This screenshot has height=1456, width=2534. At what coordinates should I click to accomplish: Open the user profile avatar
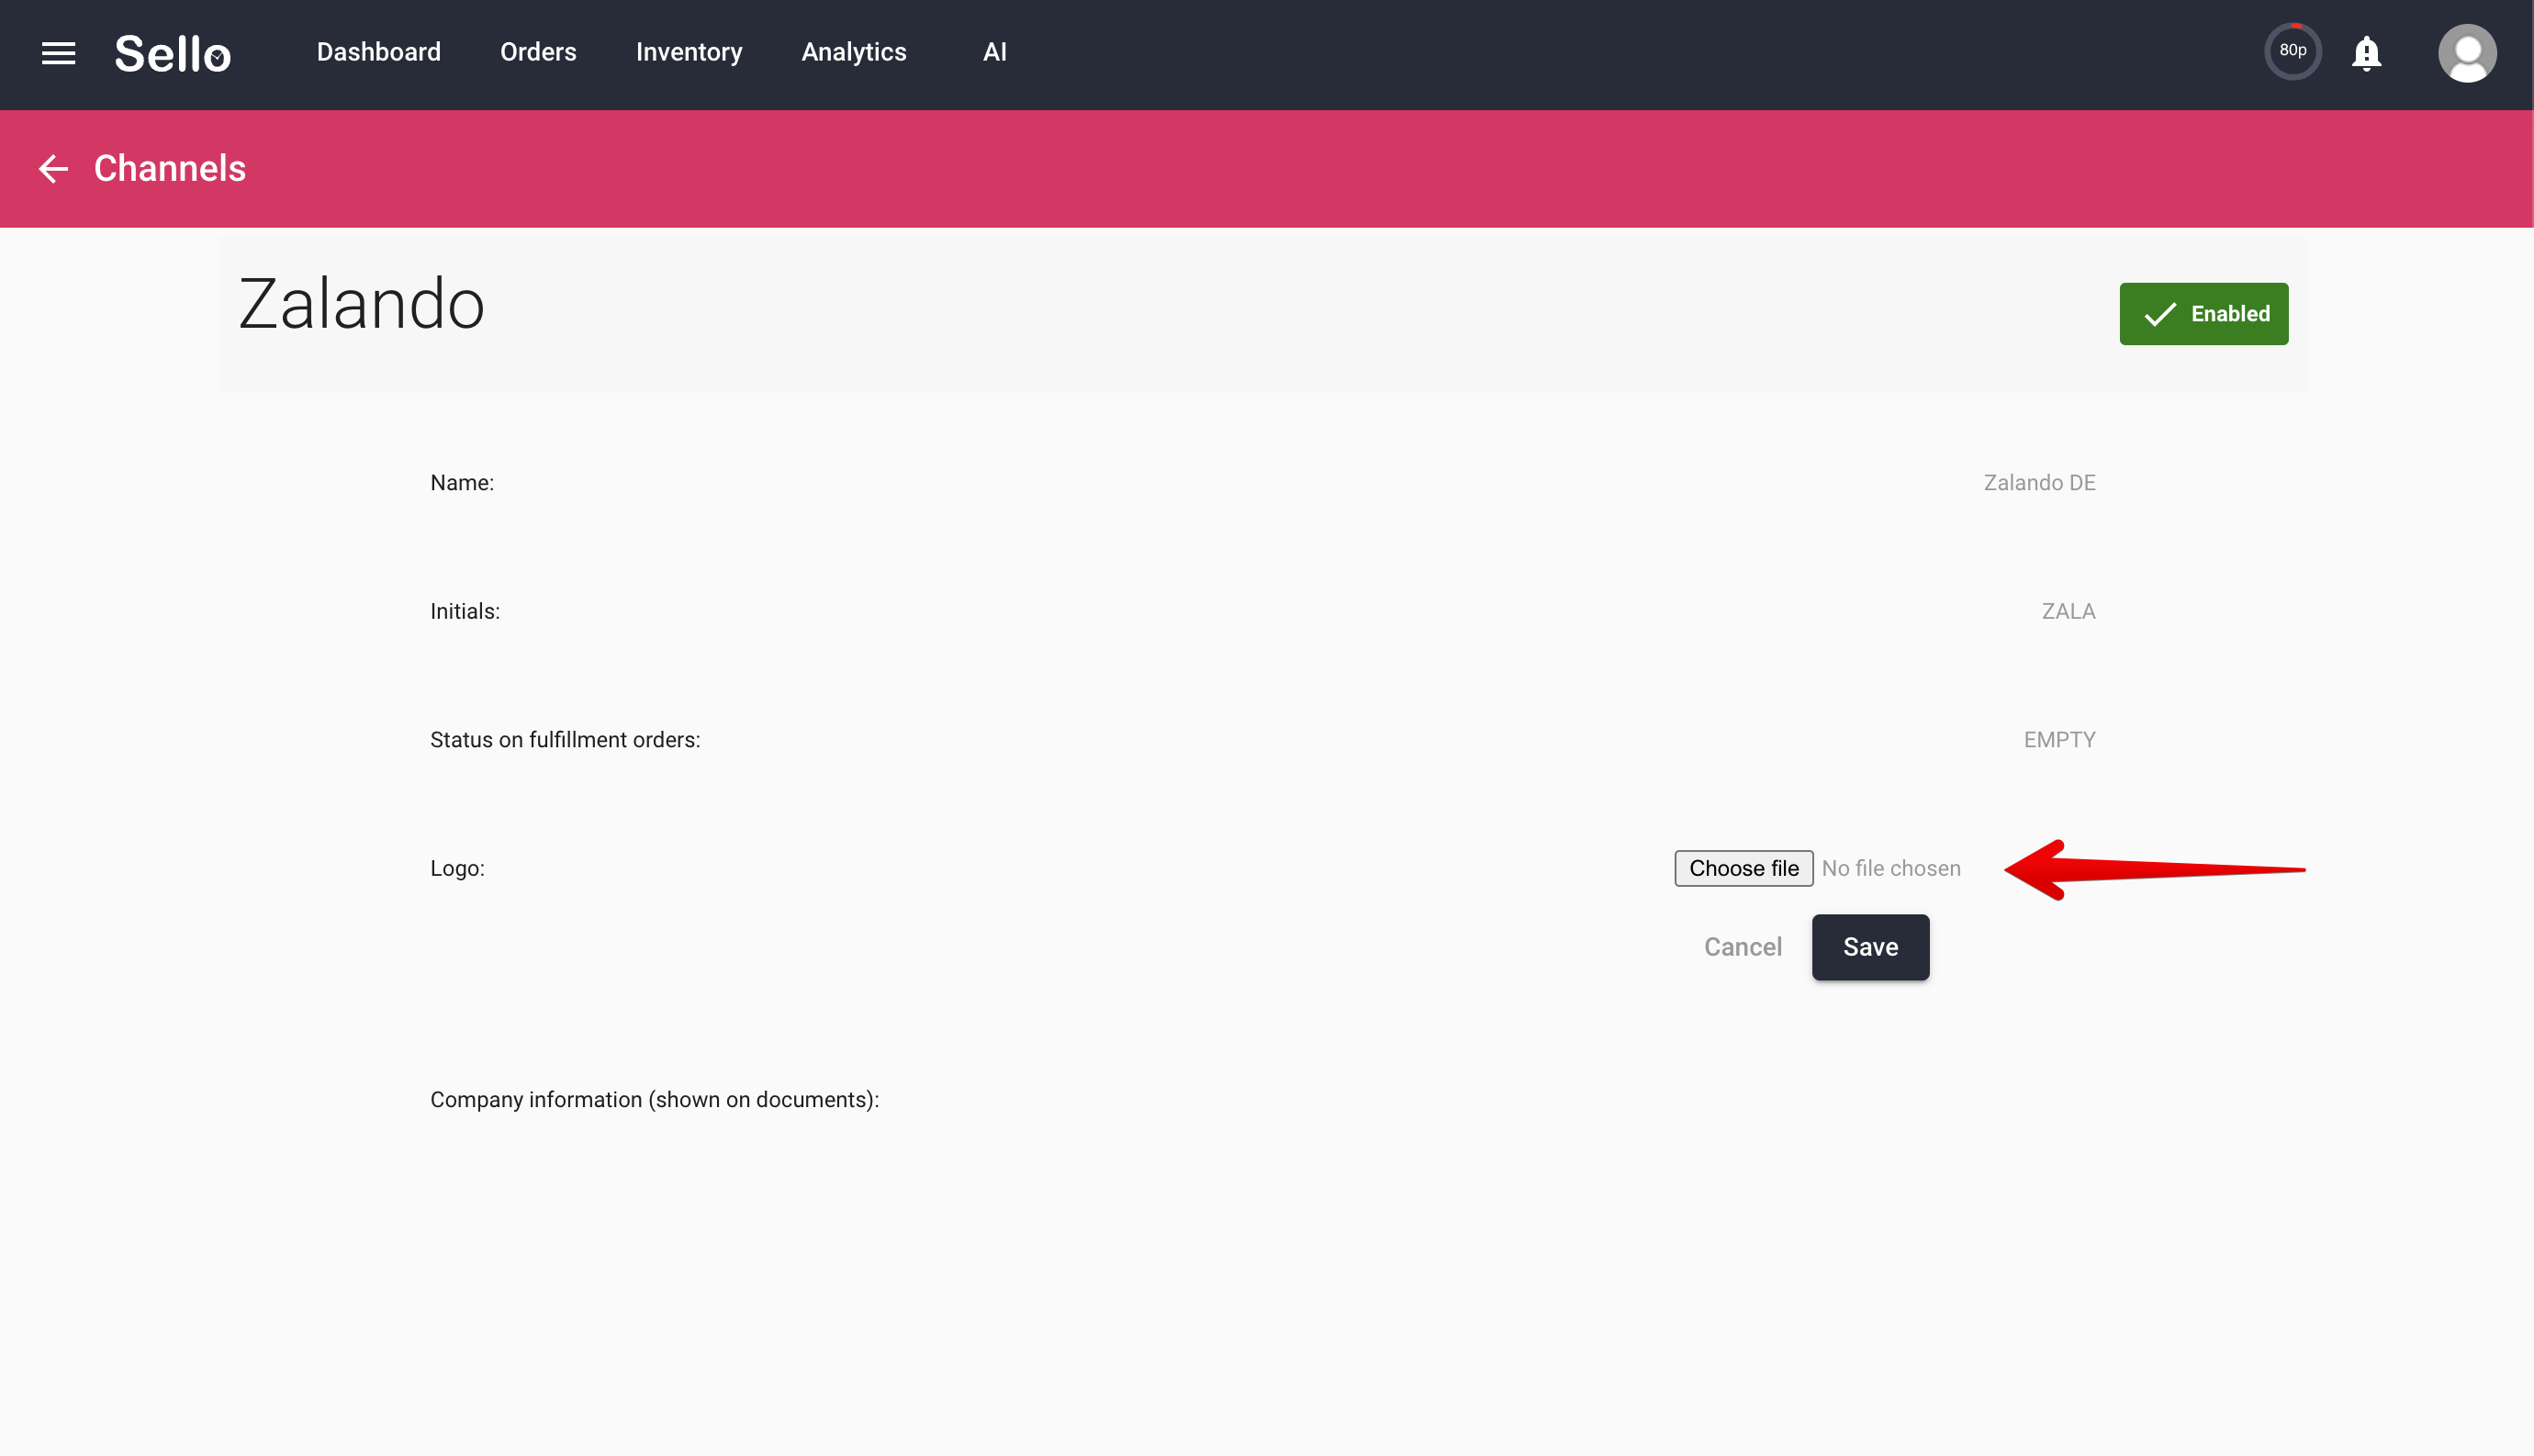click(2467, 53)
